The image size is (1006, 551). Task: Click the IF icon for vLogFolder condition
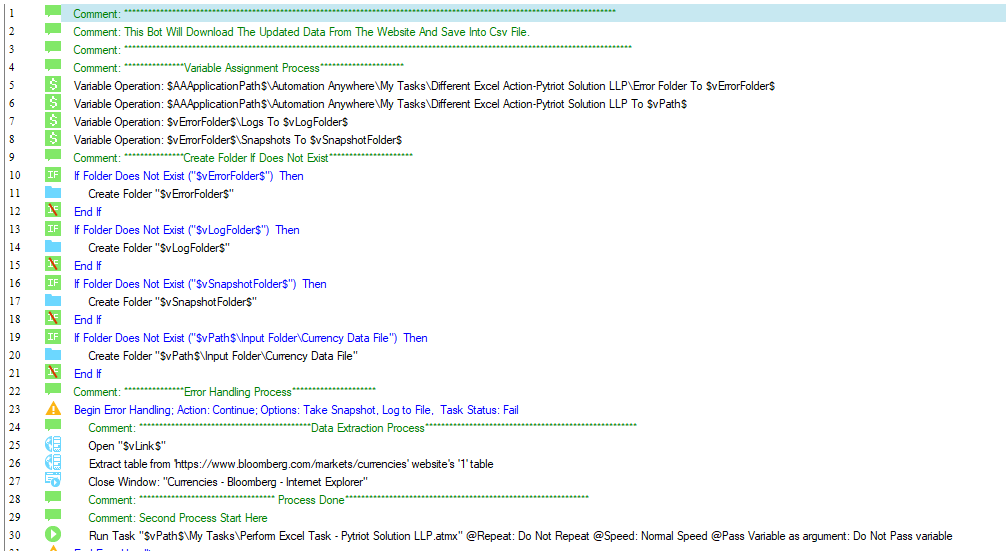click(53, 228)
